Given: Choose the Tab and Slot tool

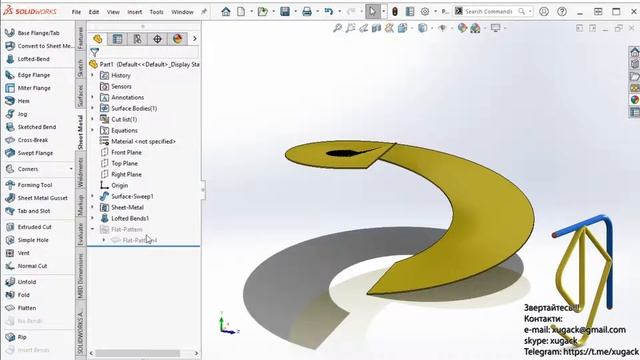Looking at the screenshot, I should pyautogui.click(x=28, y=211).
